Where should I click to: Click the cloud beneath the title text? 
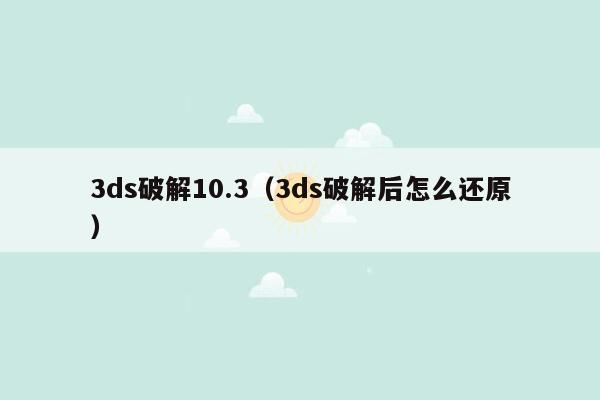click(x=222, y=238)
